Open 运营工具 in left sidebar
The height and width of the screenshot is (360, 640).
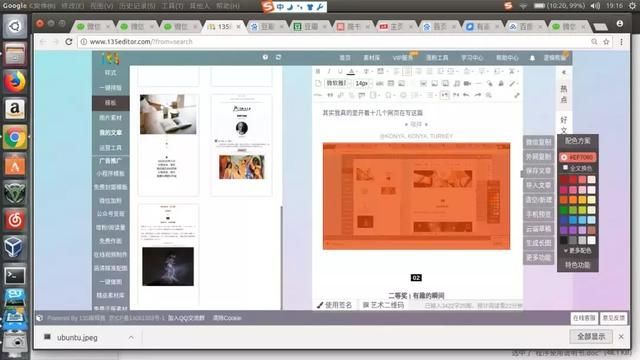click(111, 148)
